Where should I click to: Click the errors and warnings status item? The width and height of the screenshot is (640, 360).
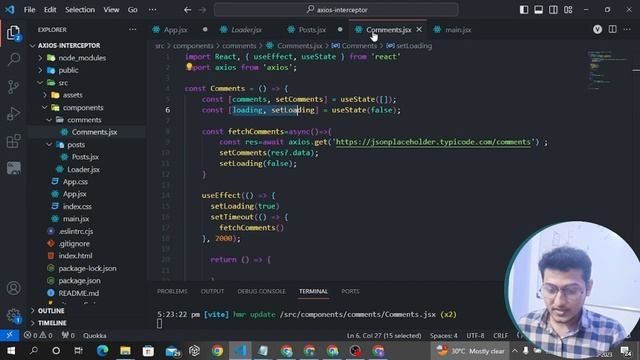coord(38,336)
